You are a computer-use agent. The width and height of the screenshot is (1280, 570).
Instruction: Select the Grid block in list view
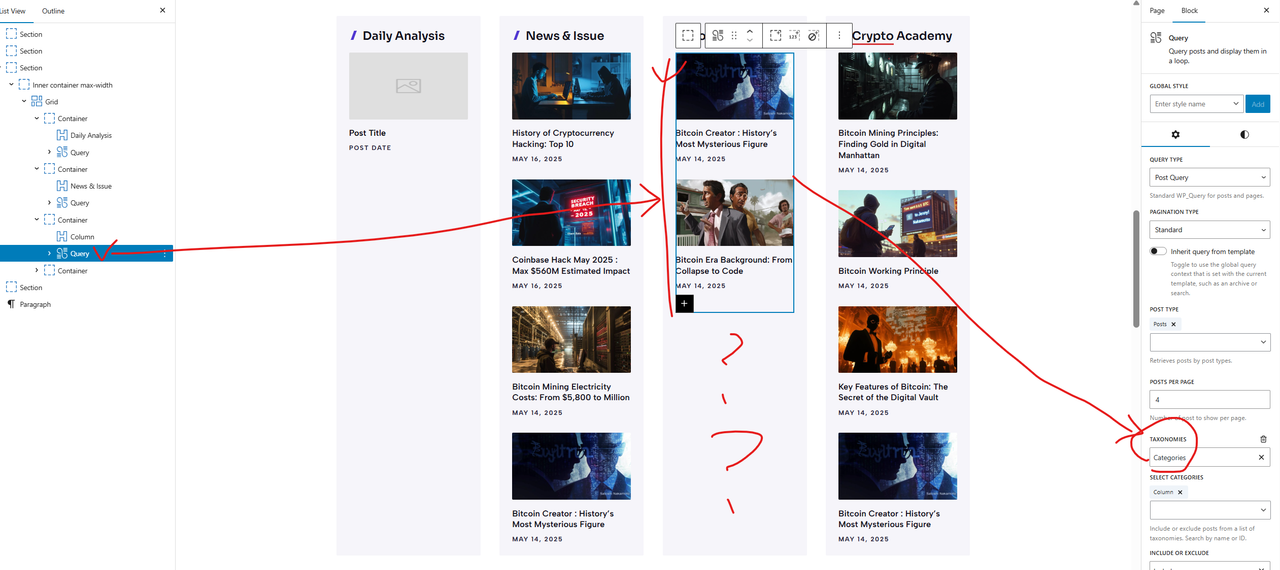coord(51,102)
